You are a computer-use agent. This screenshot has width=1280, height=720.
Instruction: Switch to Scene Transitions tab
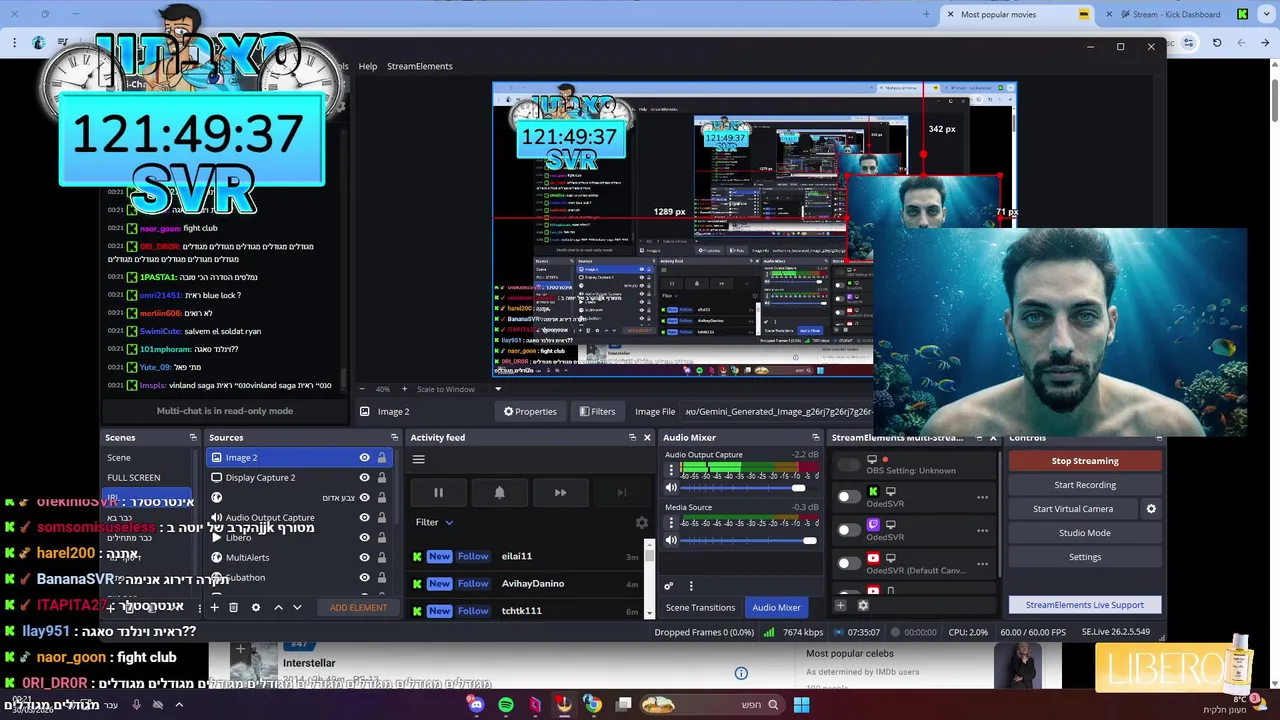(x=700, y=607)
